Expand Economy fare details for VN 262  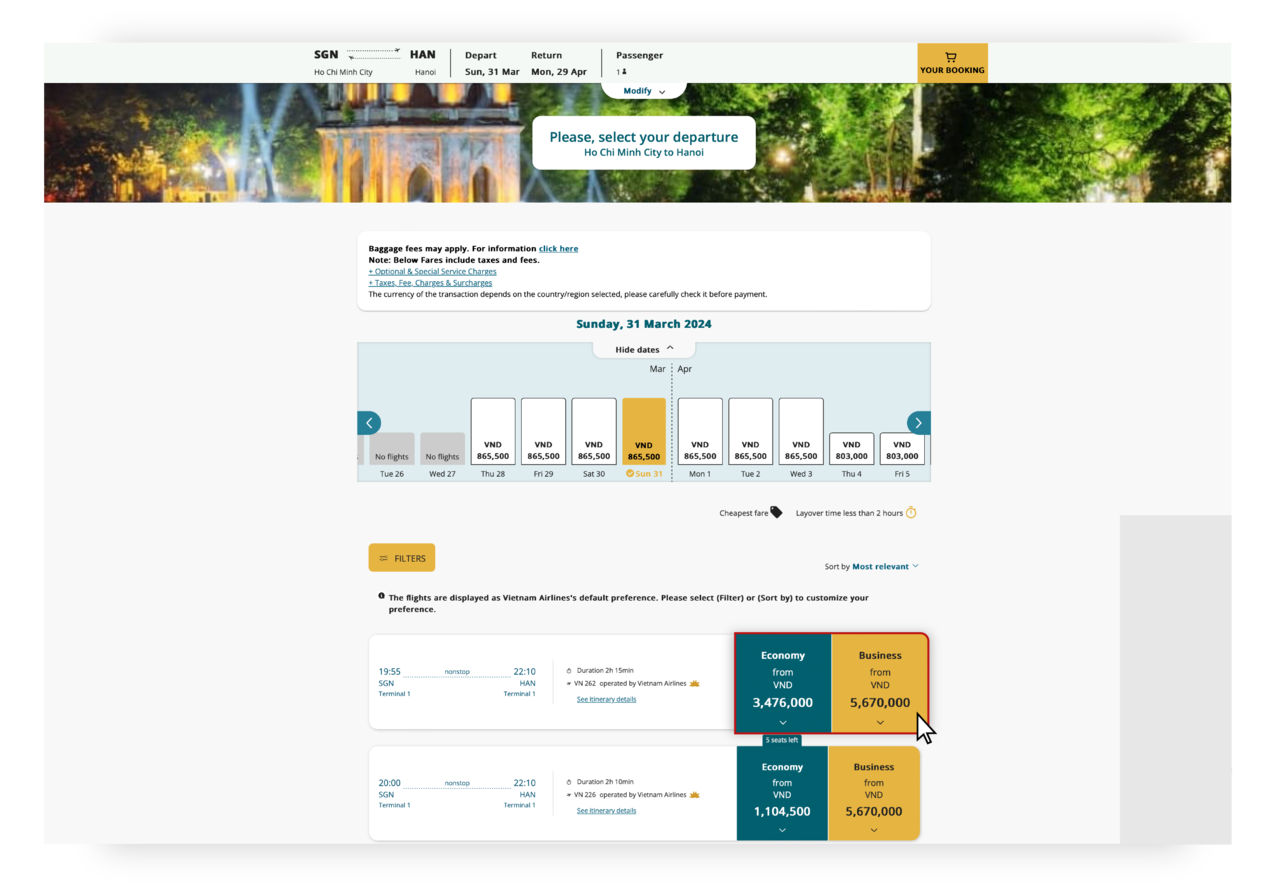pyautogui.click(x=782, y=721)
